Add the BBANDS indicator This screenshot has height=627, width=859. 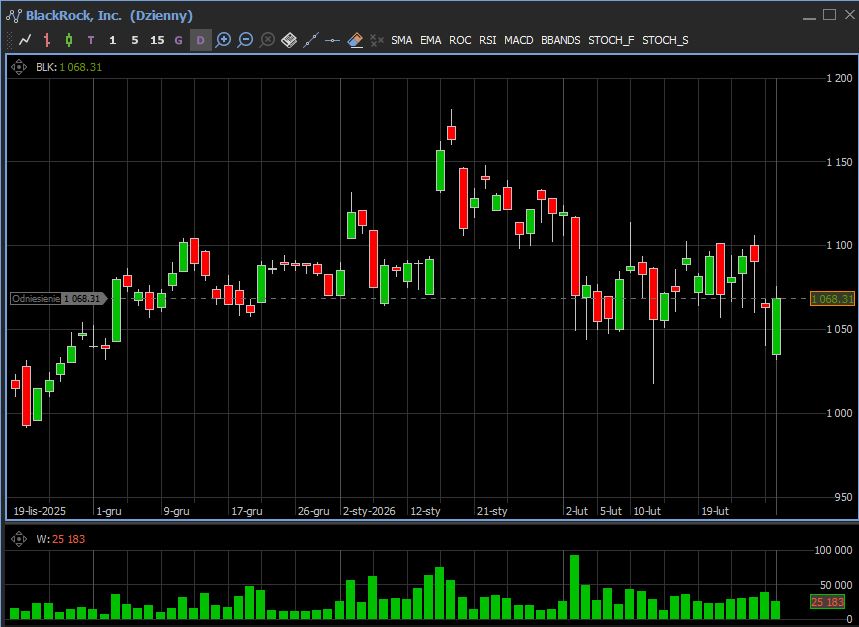[560, 40]
